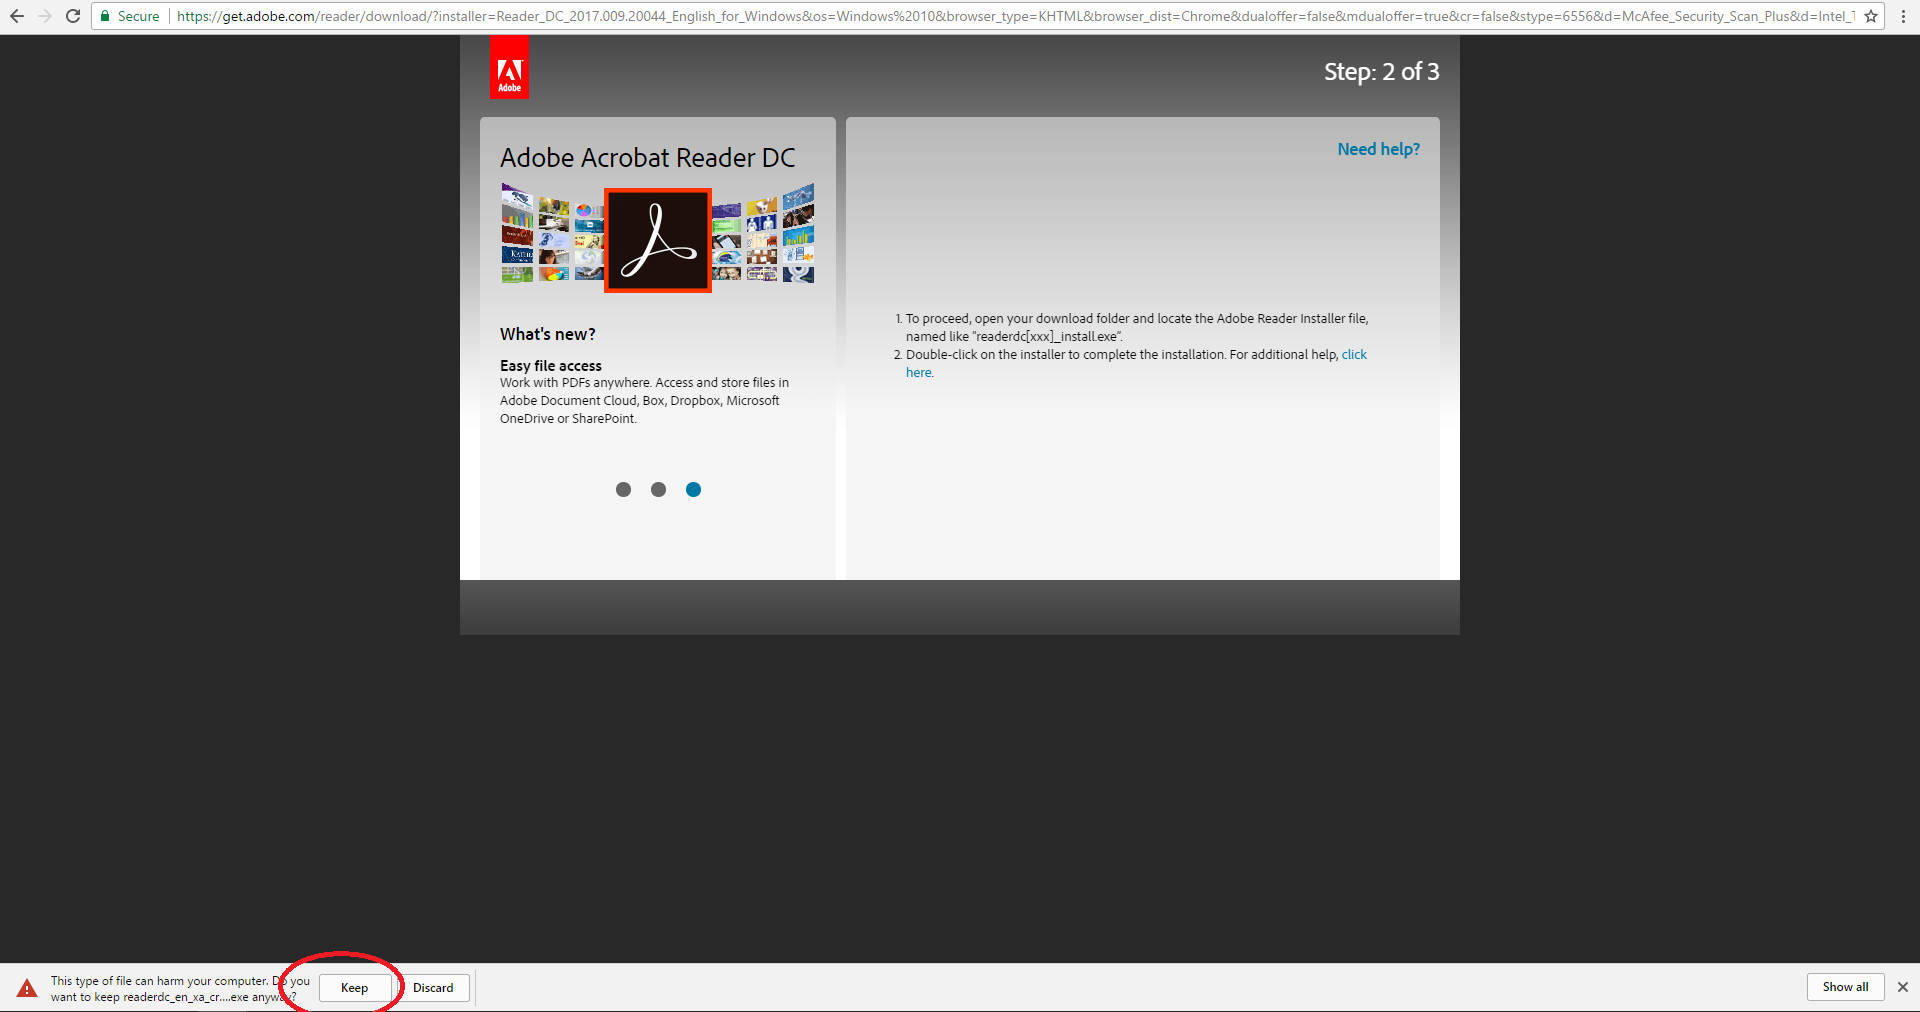Click the 'Adobe Acrobat Reader DC' heading
Image resolution: width=1920 pixels, height=1012 pixels.
648,158
